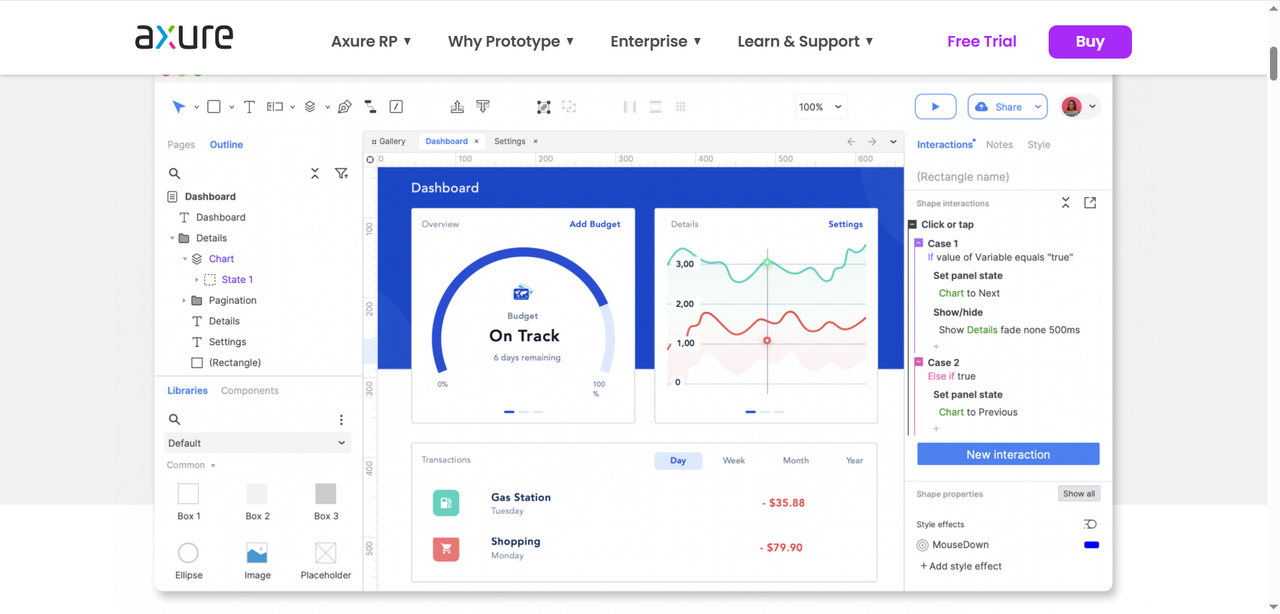Open the 100% zoom level dropdown
Image resolution: width=1280 pixels, height=614 pixels.
(x=820, y=107)
